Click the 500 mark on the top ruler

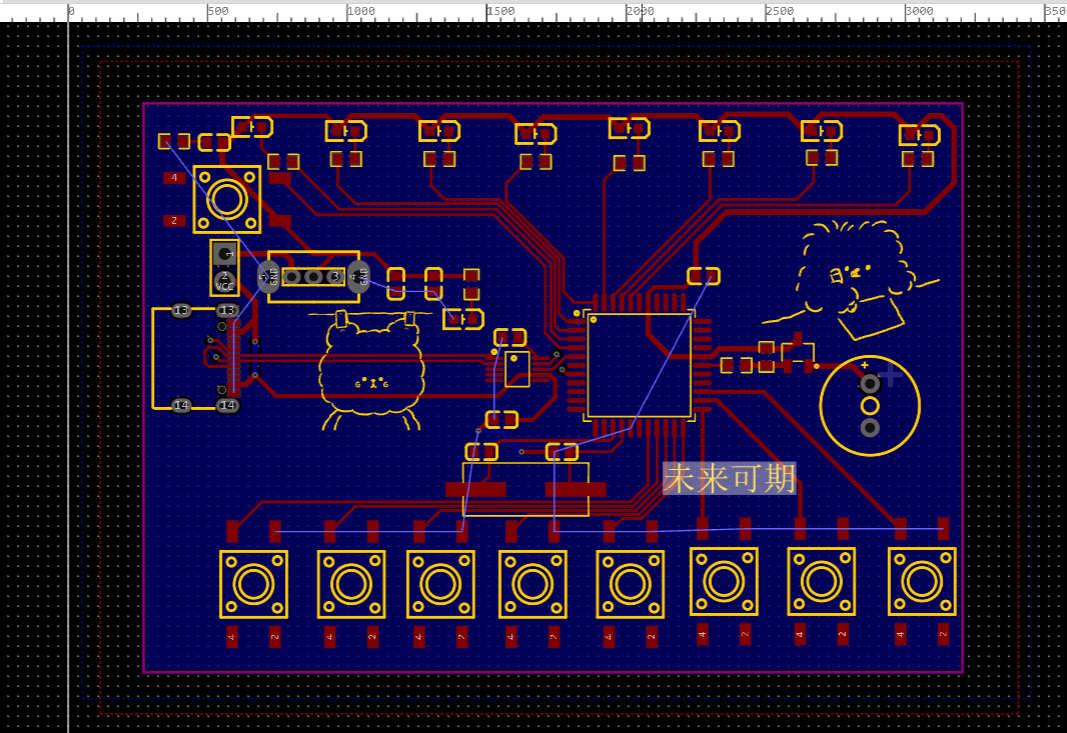(218, 11)
